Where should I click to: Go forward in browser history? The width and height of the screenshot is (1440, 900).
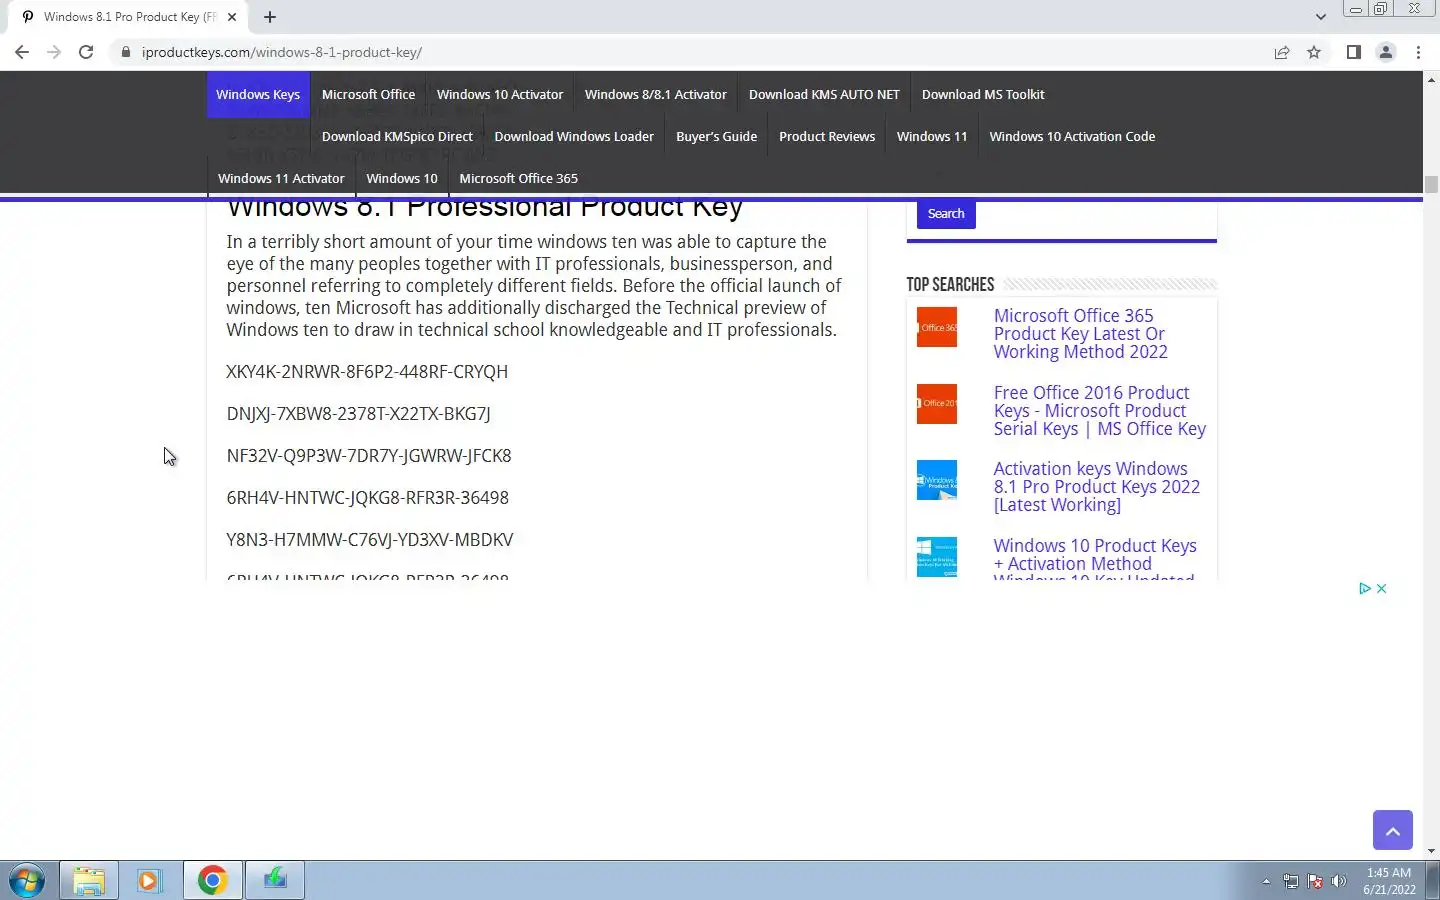(54, 52)
